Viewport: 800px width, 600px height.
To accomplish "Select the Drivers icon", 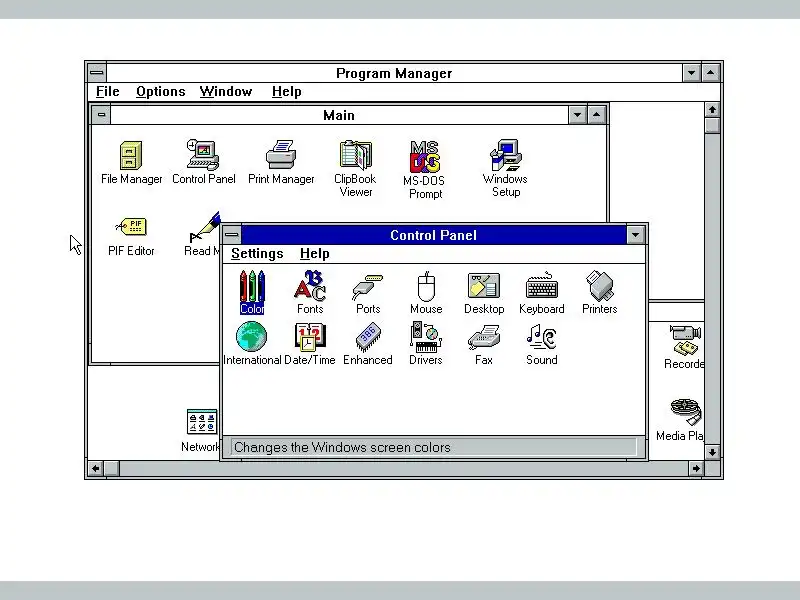I will 426,337.
